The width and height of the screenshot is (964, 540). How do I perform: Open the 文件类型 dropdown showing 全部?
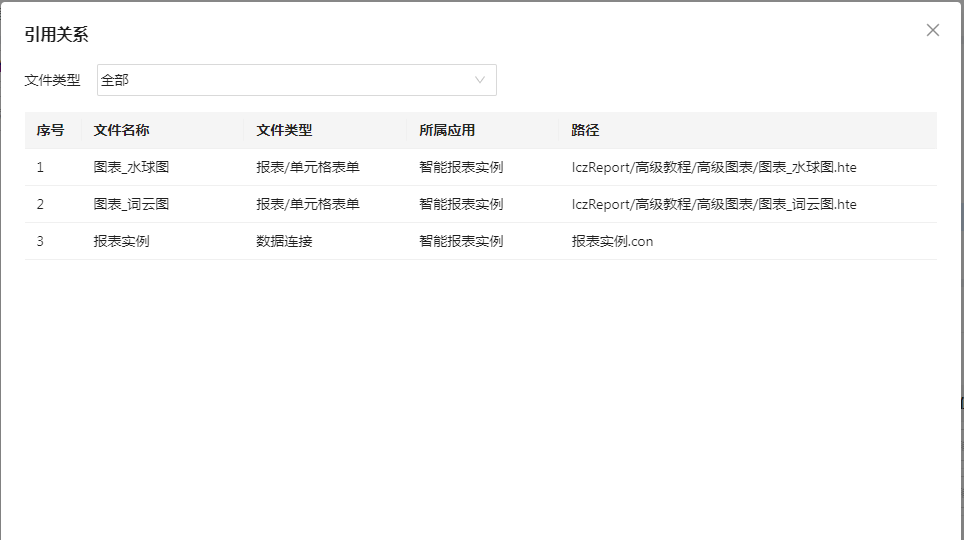point(285,80)
